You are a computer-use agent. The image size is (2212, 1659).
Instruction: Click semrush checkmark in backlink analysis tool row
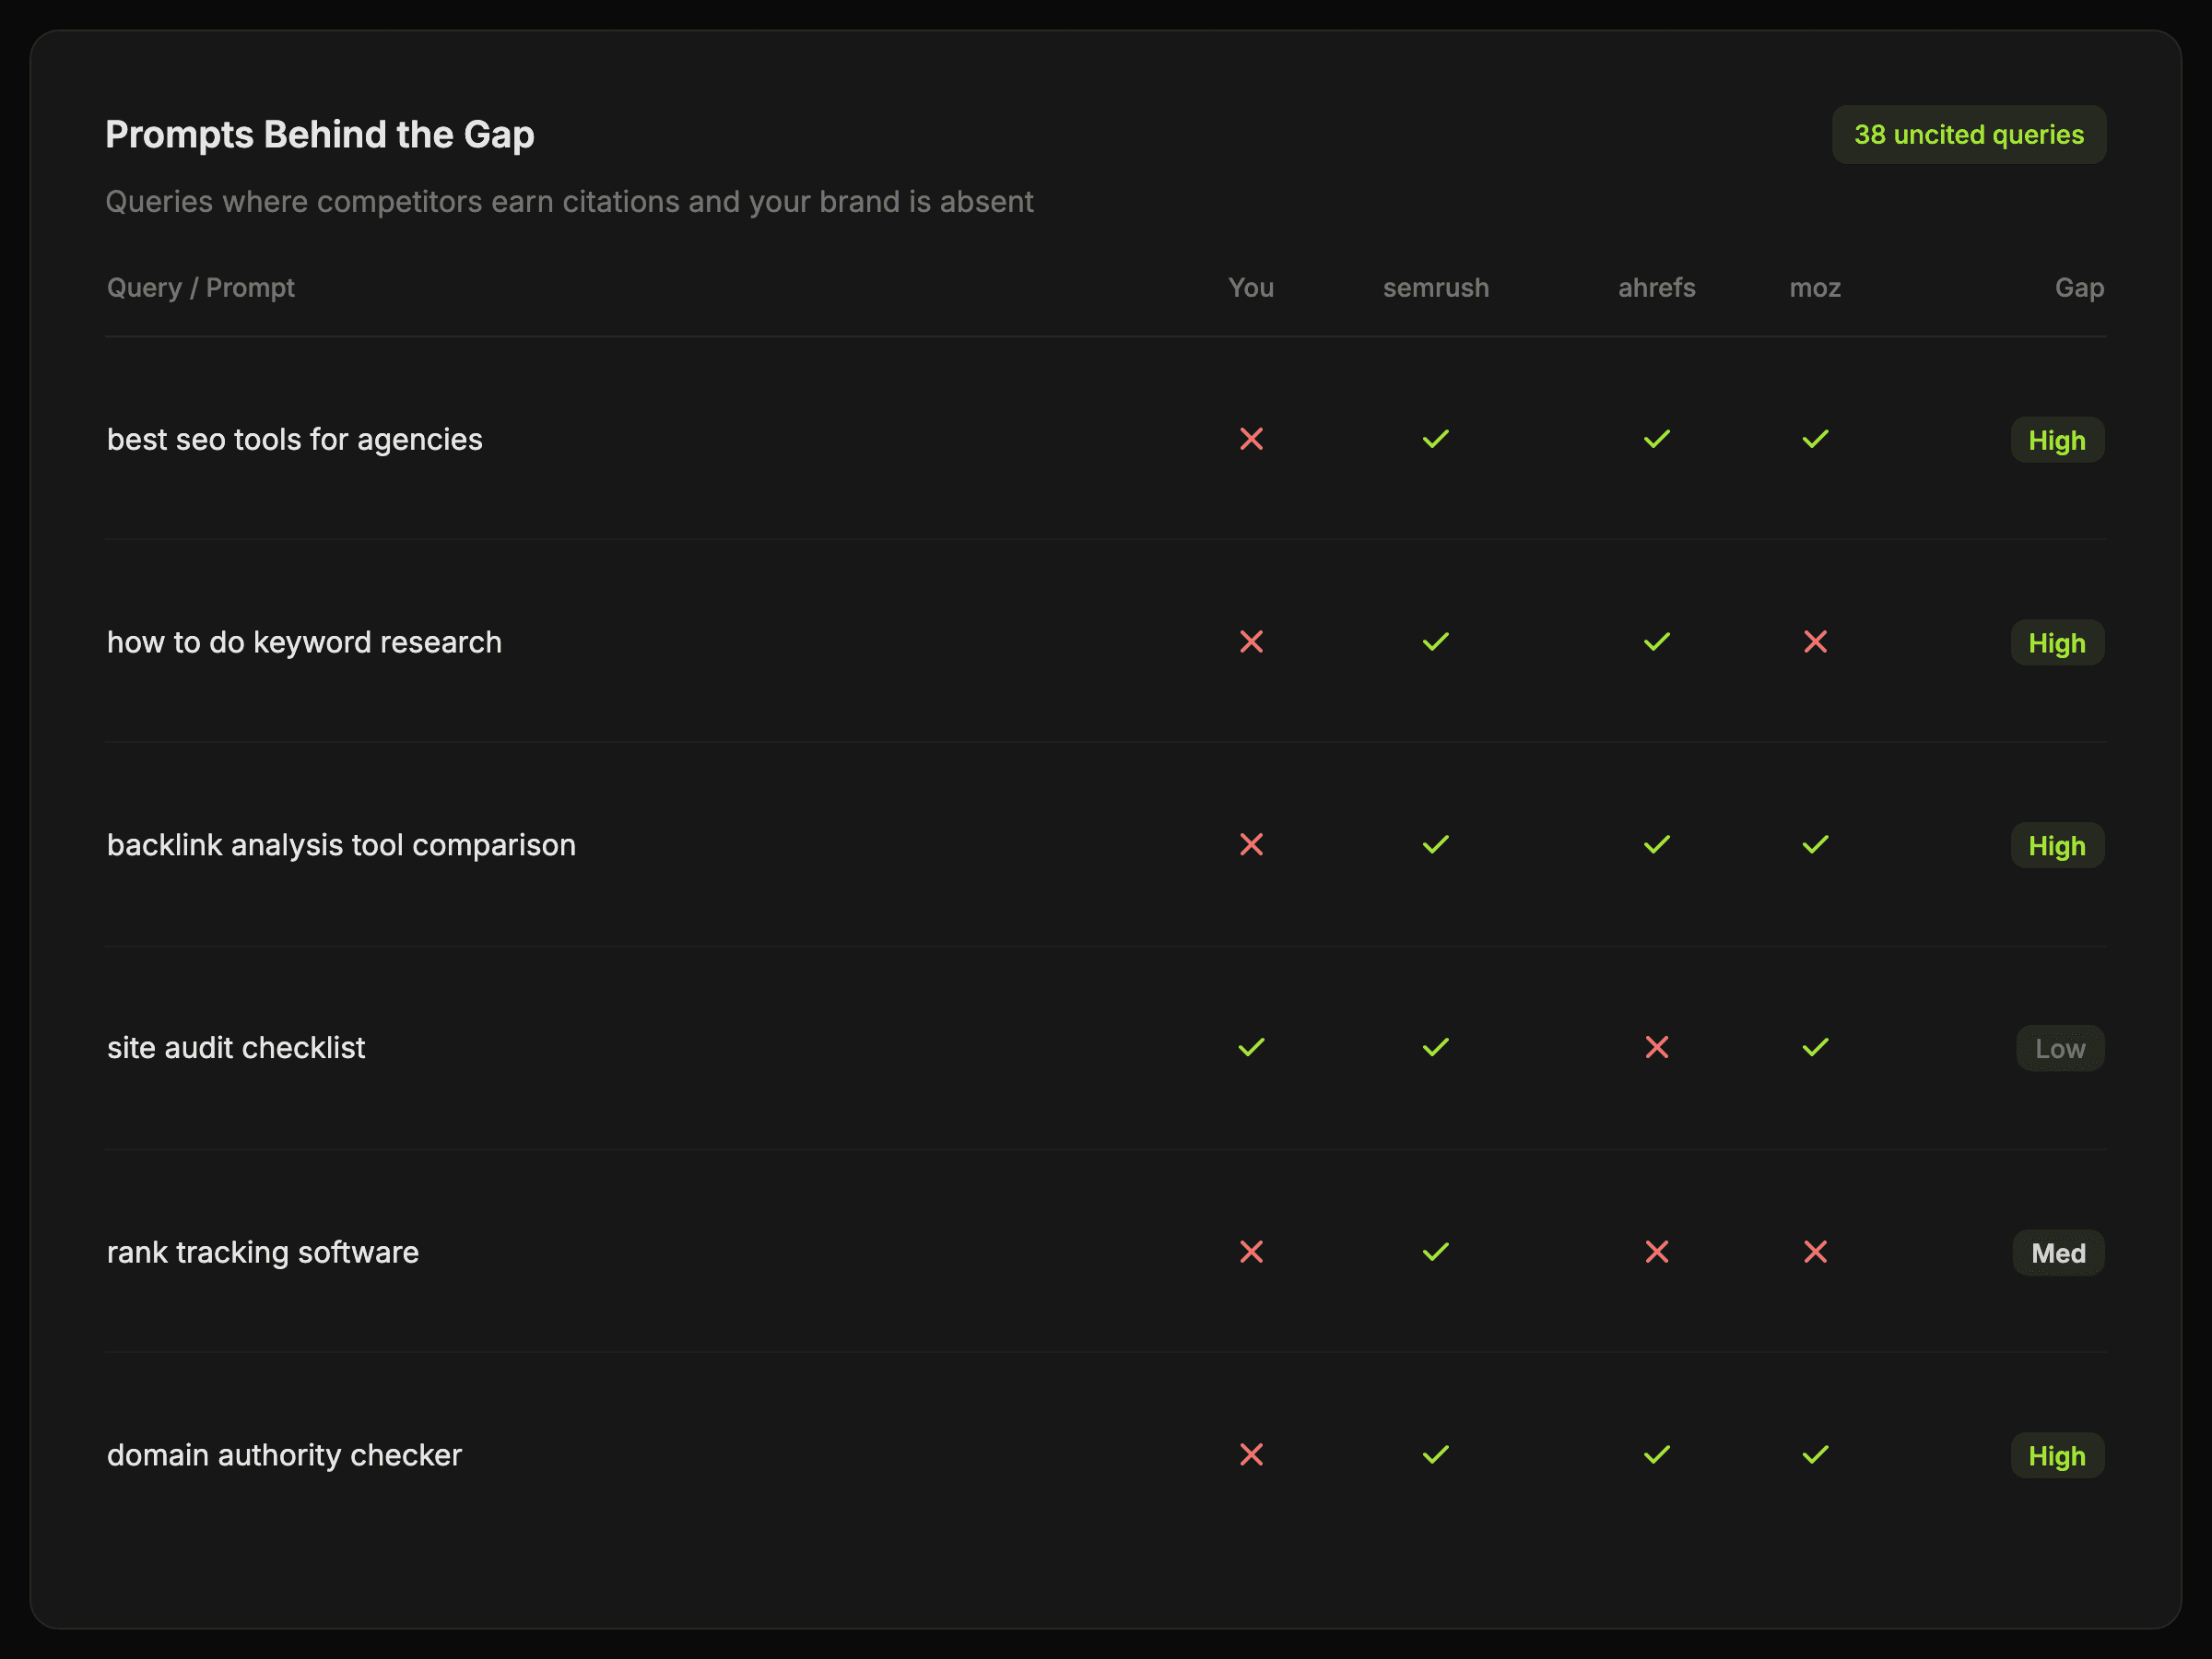click(x=1436, y=845)
